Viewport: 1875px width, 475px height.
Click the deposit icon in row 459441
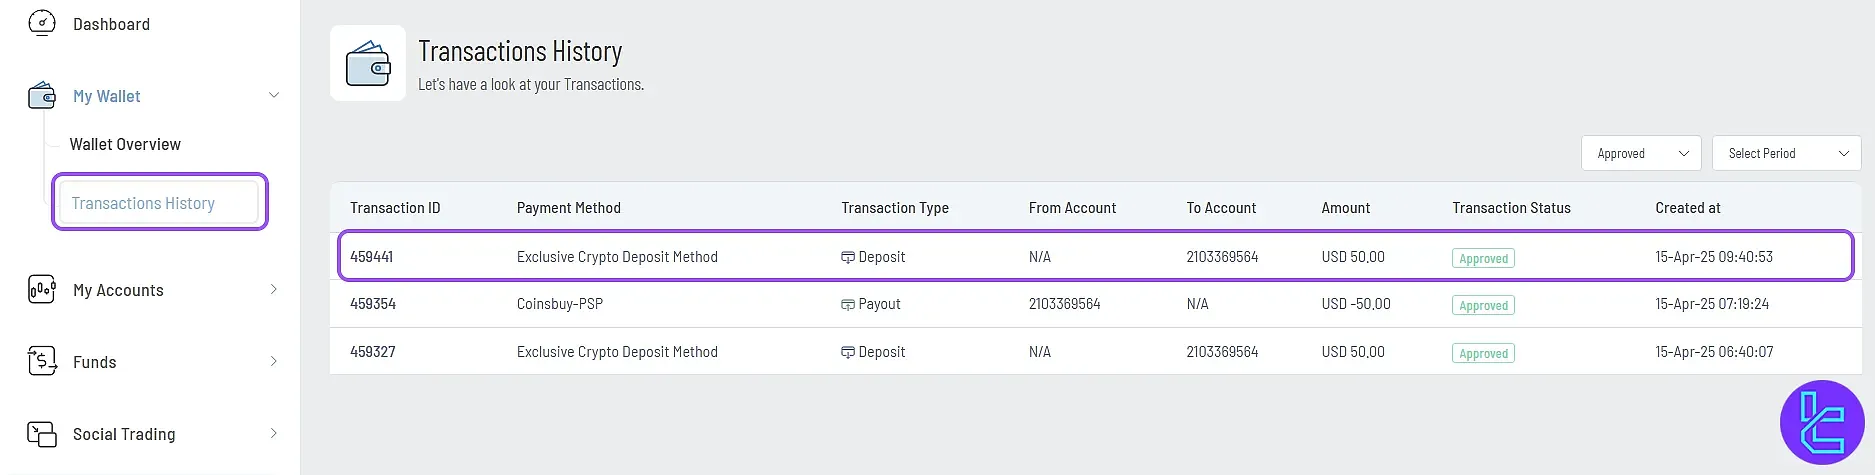[x=848, y=257]
